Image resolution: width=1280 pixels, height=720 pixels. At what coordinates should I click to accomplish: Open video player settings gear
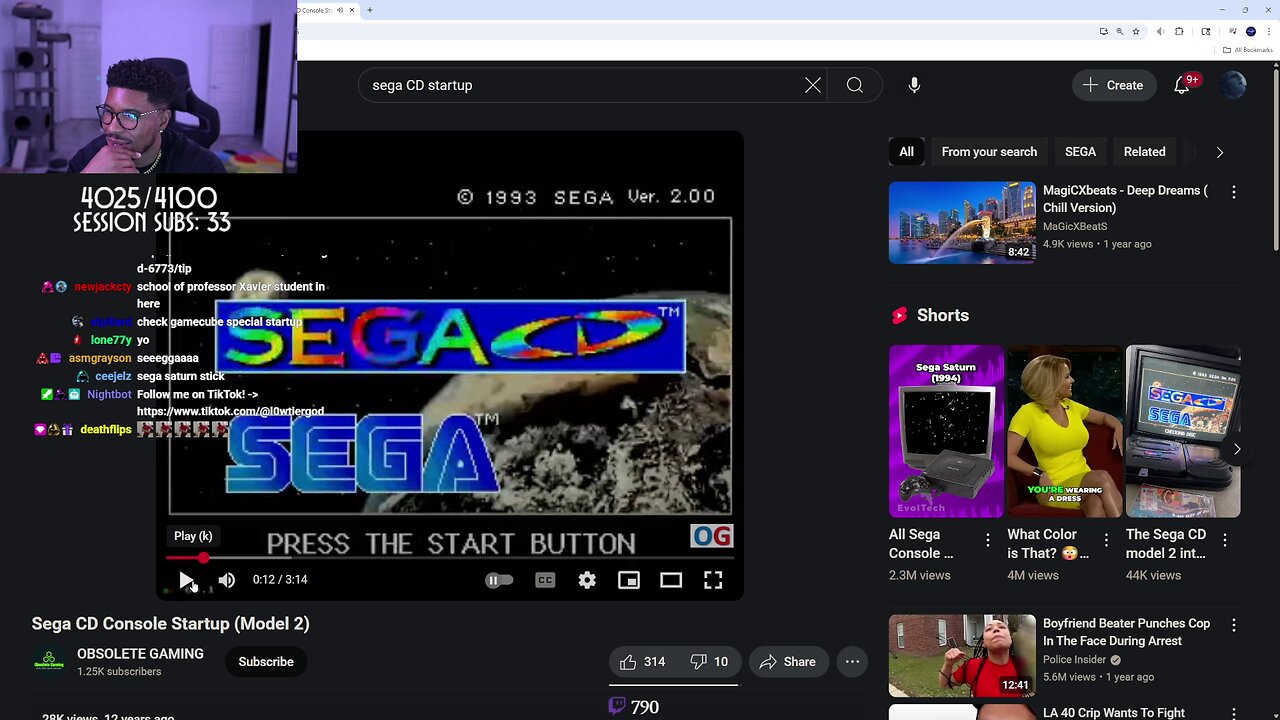pos(587,580)
